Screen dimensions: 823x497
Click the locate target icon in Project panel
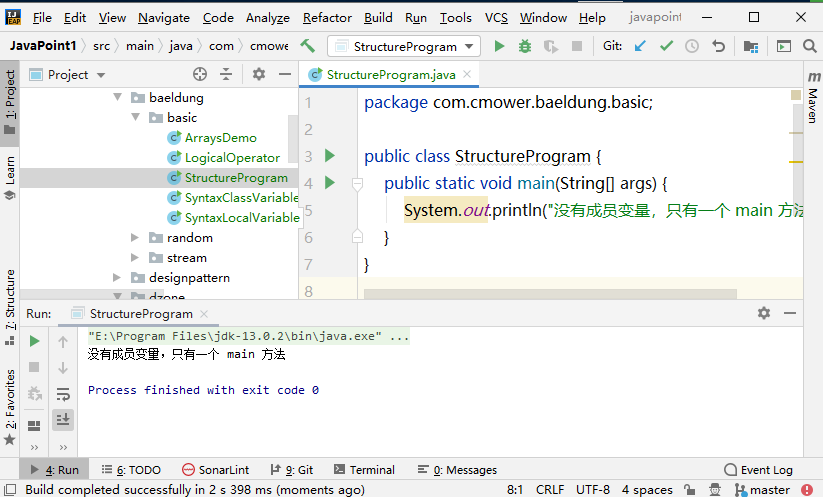coord(199,75)
